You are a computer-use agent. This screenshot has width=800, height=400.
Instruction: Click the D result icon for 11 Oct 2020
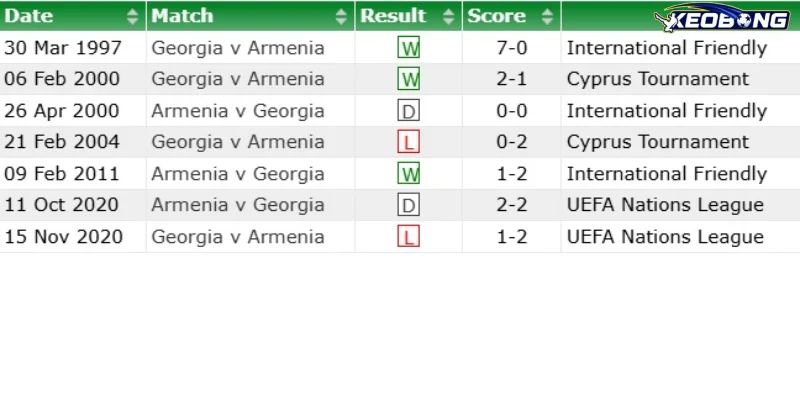tap(408, 205)
